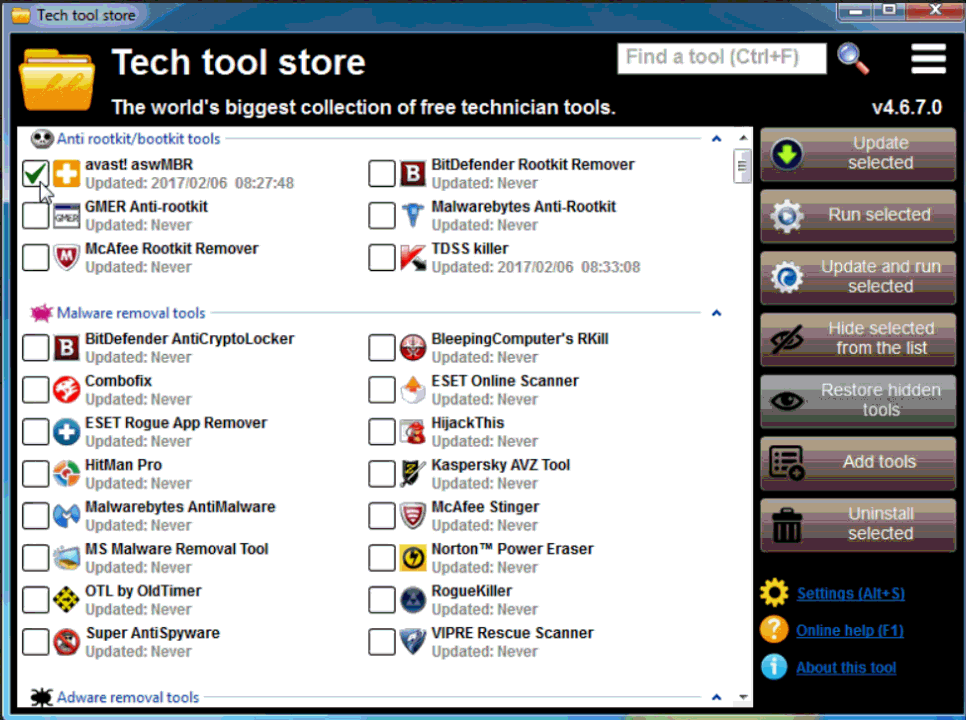Screen dimensions: 966x720
Task: Click the Combofix tool icon
Action: click(x=67, y=389)
